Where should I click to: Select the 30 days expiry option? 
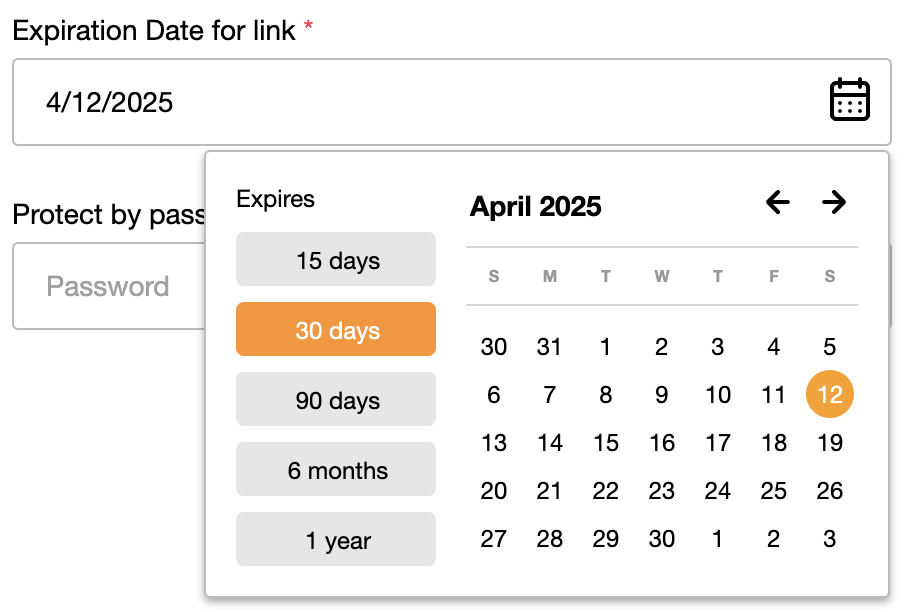coord(336,329)
